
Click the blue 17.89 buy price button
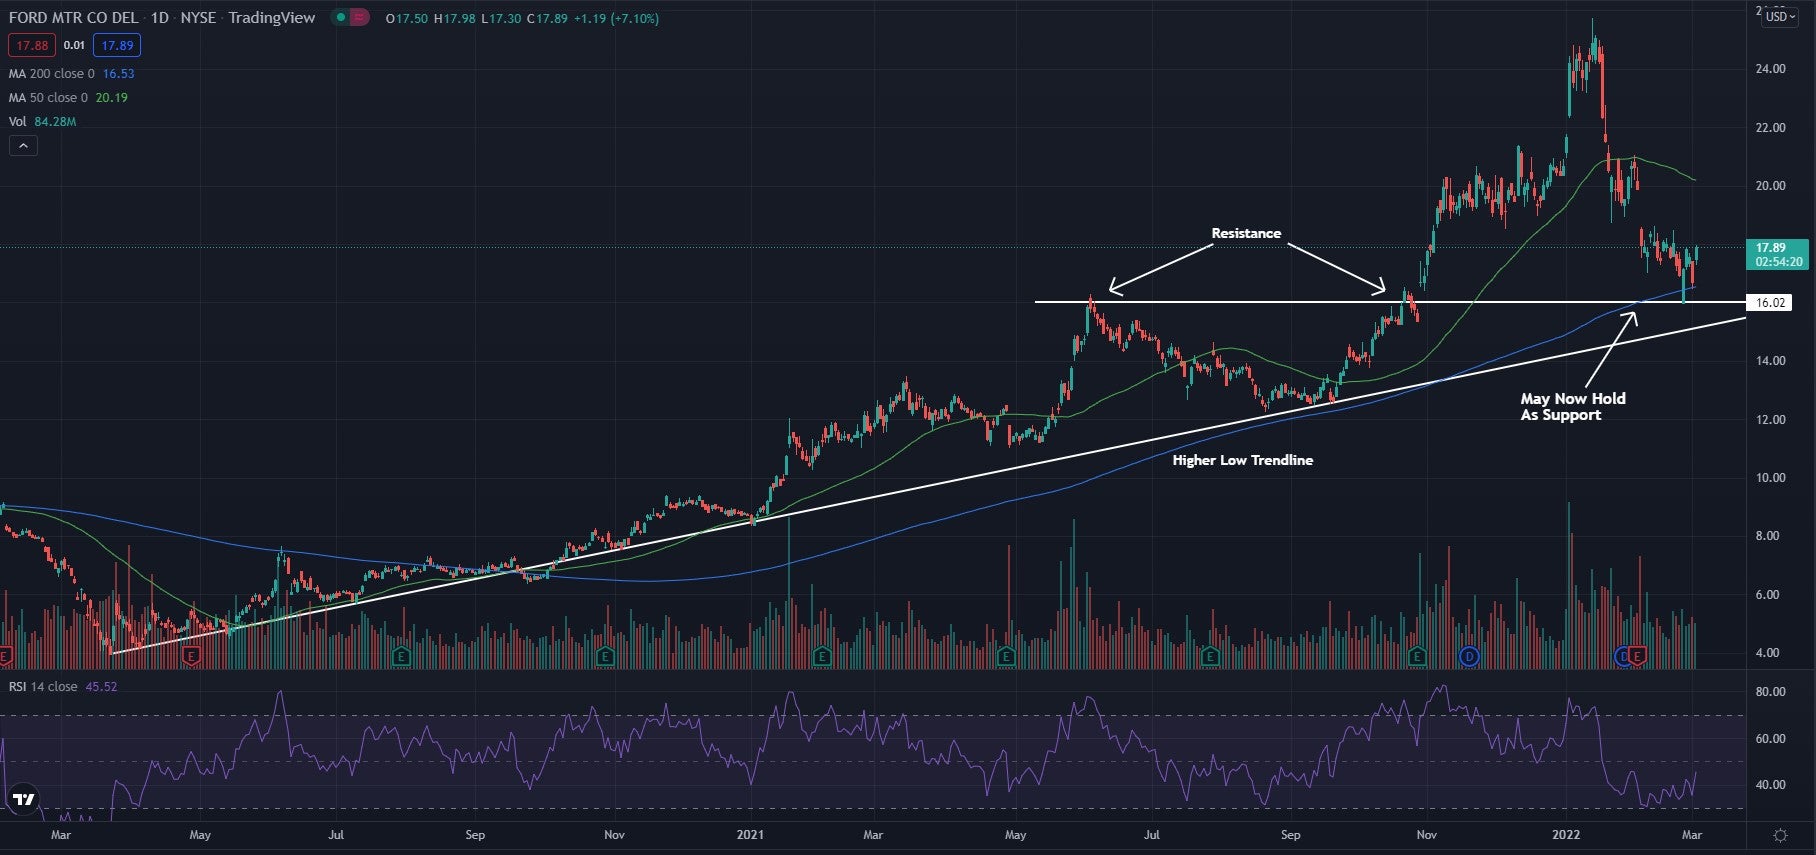click(x=117, y=45)
